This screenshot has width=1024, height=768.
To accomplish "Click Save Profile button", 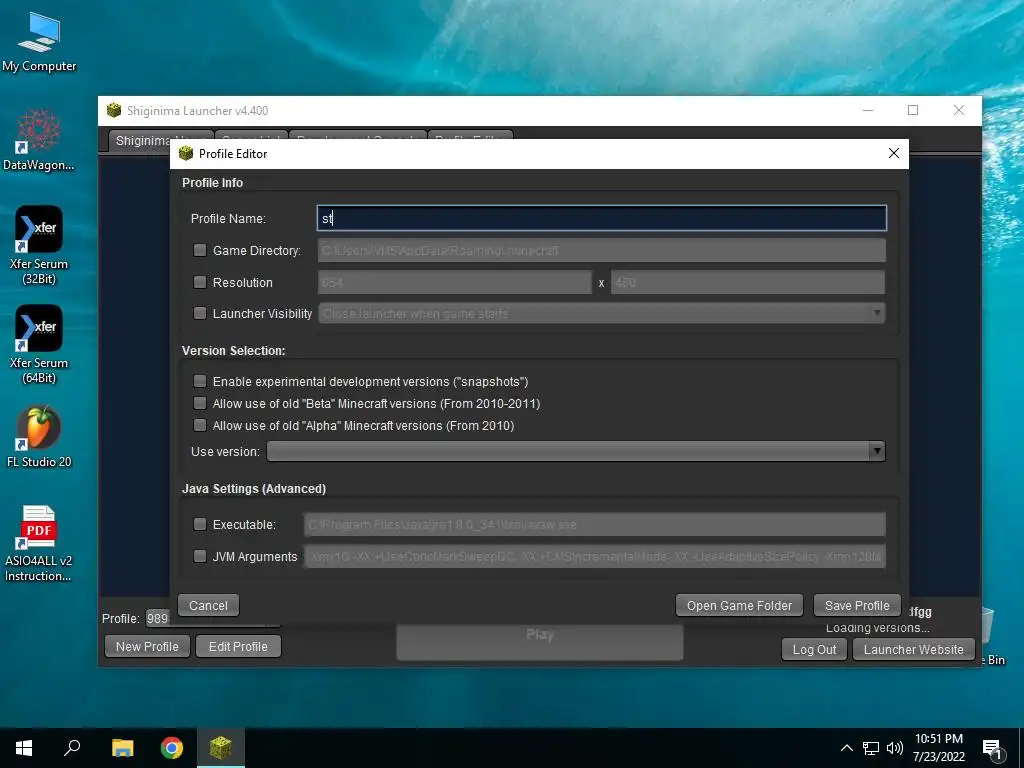I will [x=857, y=605].
